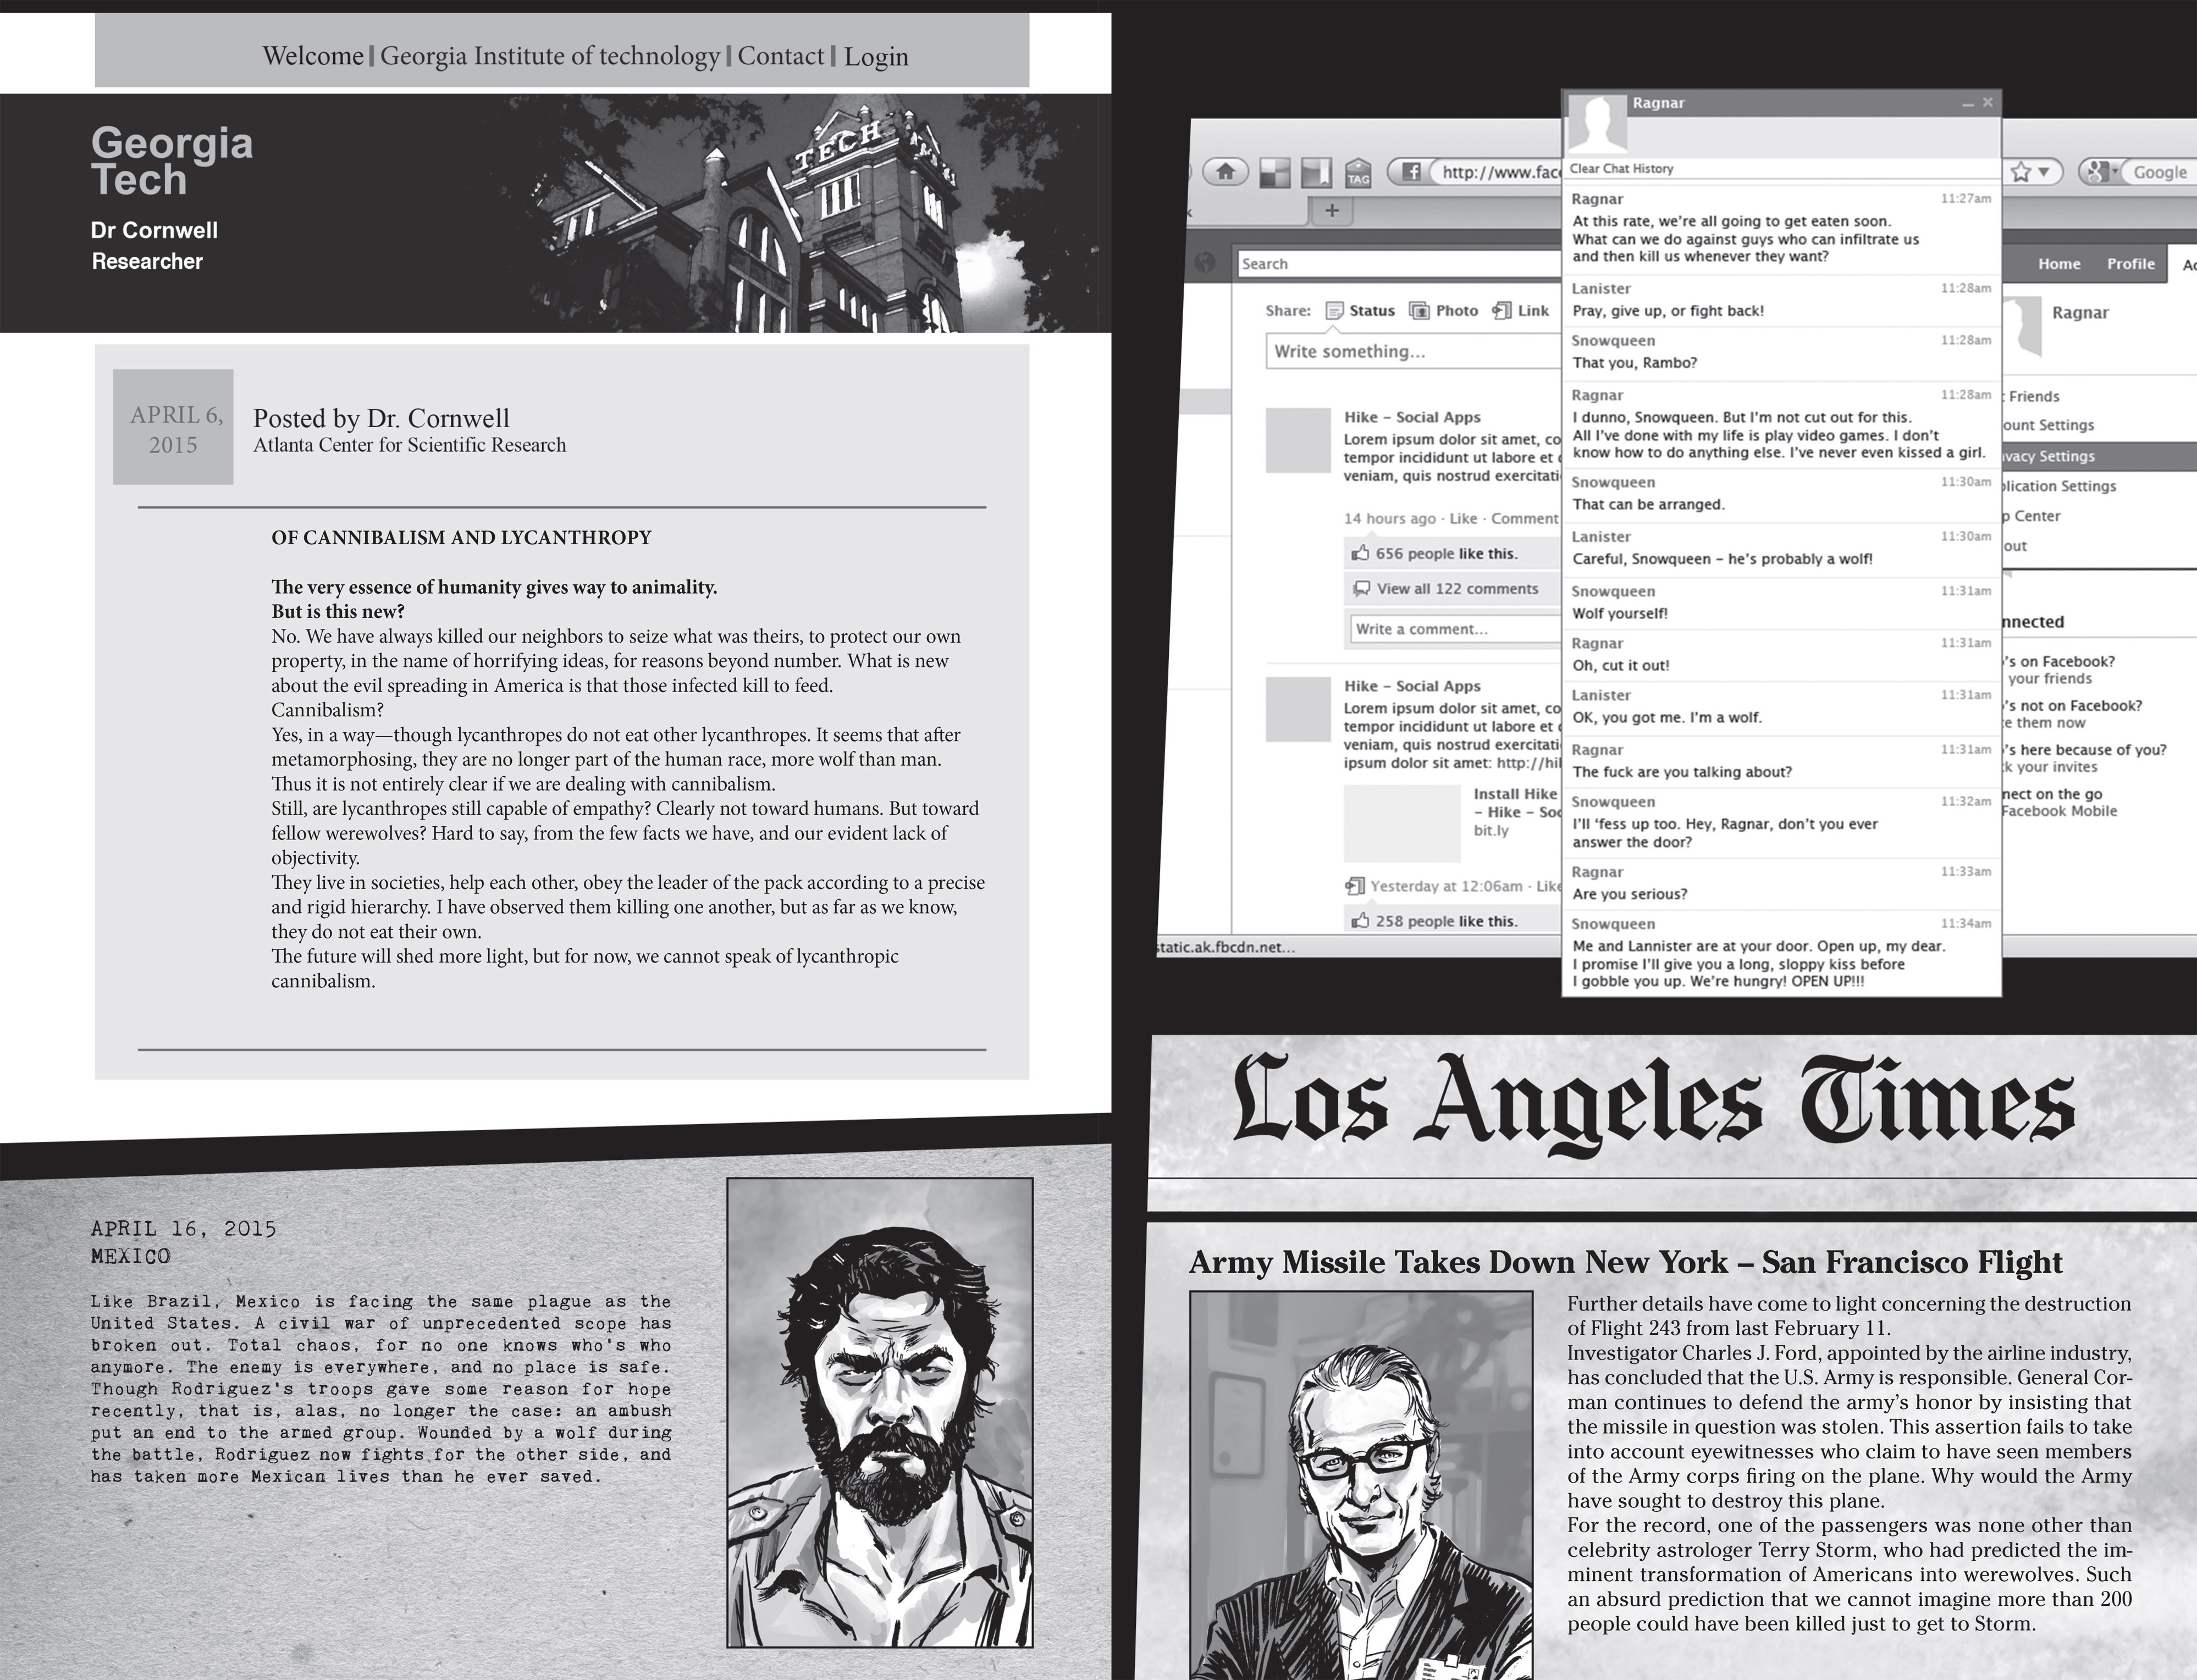The image size is (2197, 1680).
Task: Click the thumbs-up by 258 people
Action: pyautogui.click(x=1360, y=920)
